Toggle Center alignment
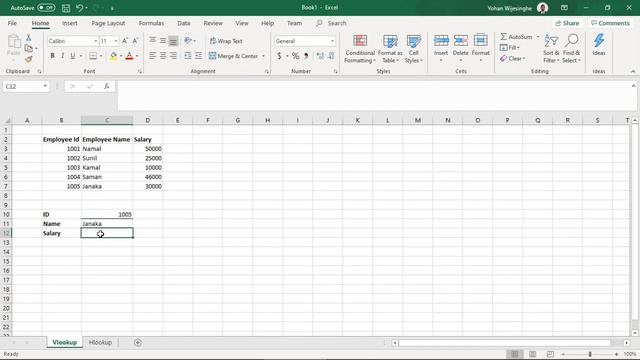This screenshot has height=360, width=640. click(x=163, y=56)
